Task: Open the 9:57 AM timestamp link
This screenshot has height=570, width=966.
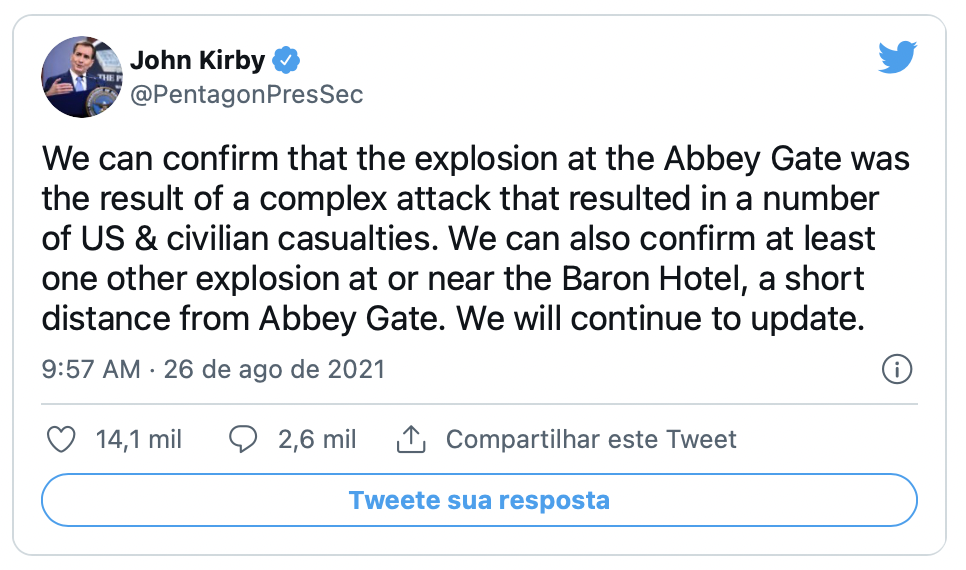Action: pos(91,369)
